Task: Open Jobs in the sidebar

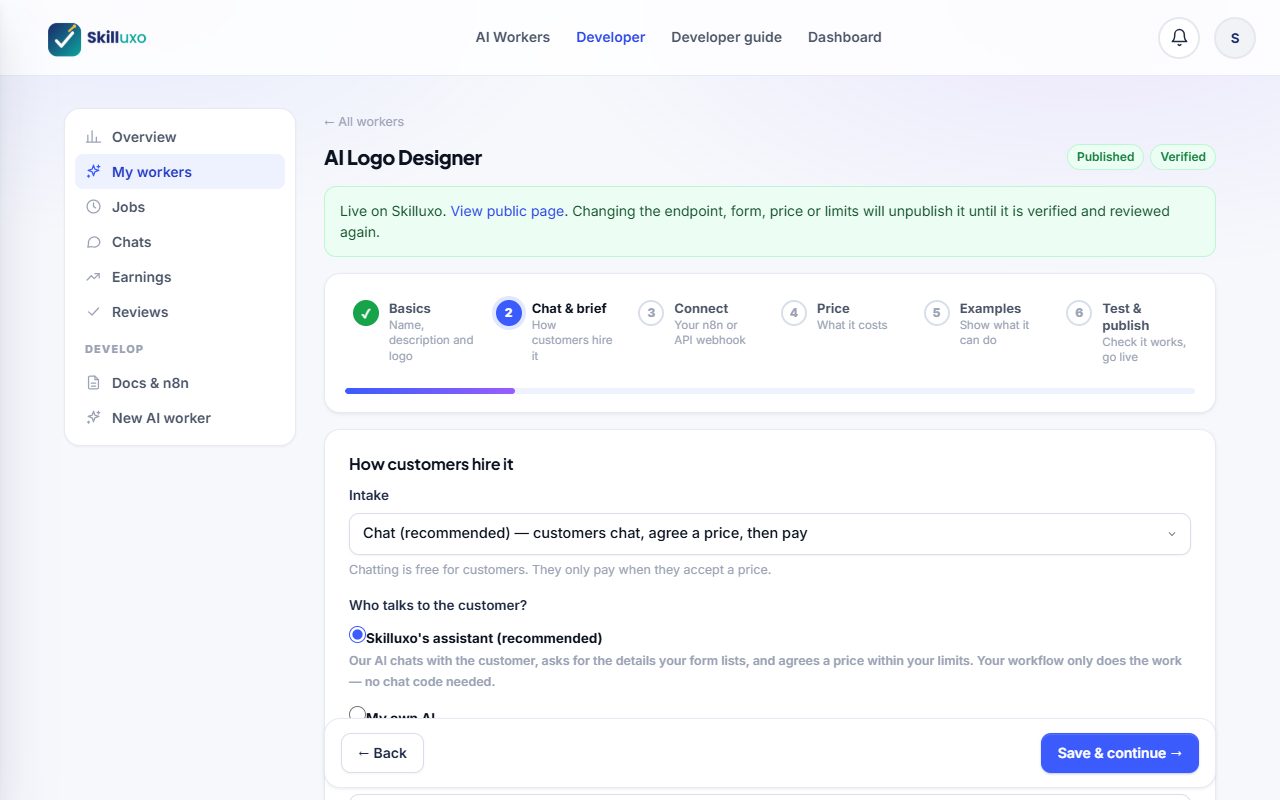Action: pyautogui.click(x=180, y=207)
